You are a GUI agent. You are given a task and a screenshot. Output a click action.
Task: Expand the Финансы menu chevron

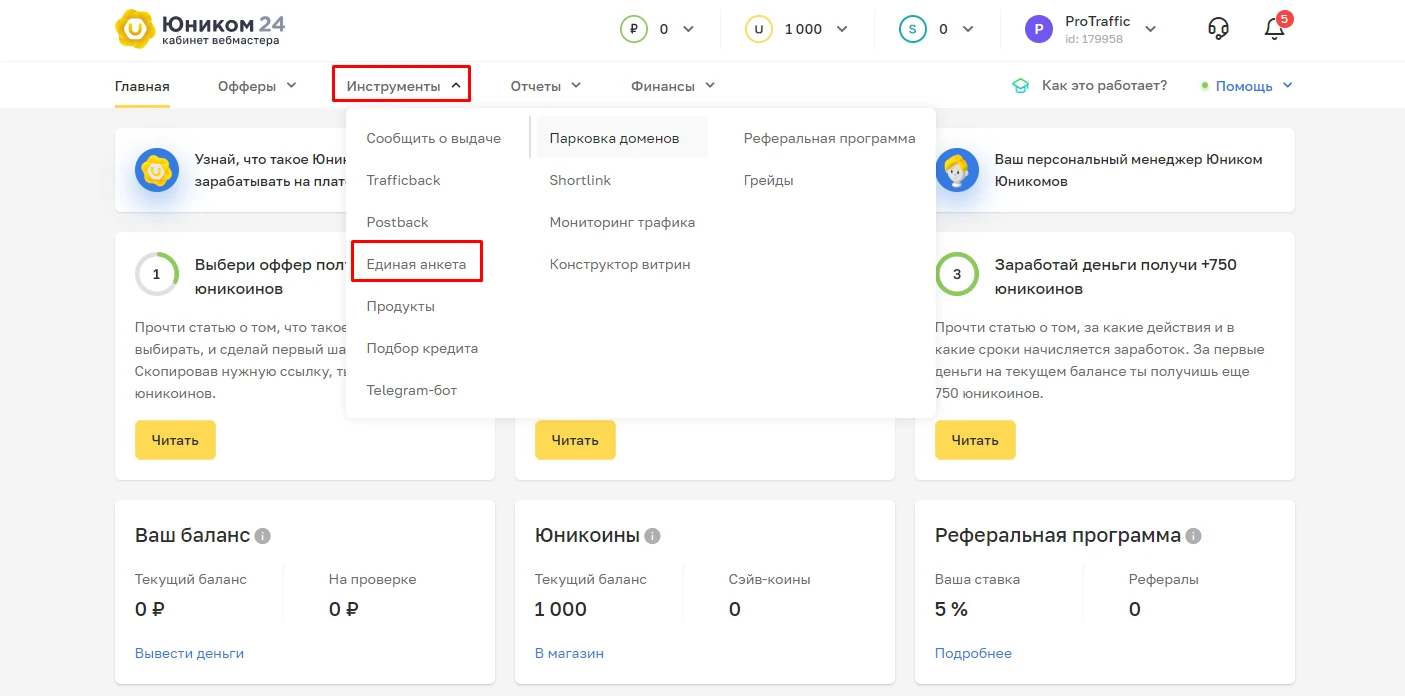pos(710,85)
